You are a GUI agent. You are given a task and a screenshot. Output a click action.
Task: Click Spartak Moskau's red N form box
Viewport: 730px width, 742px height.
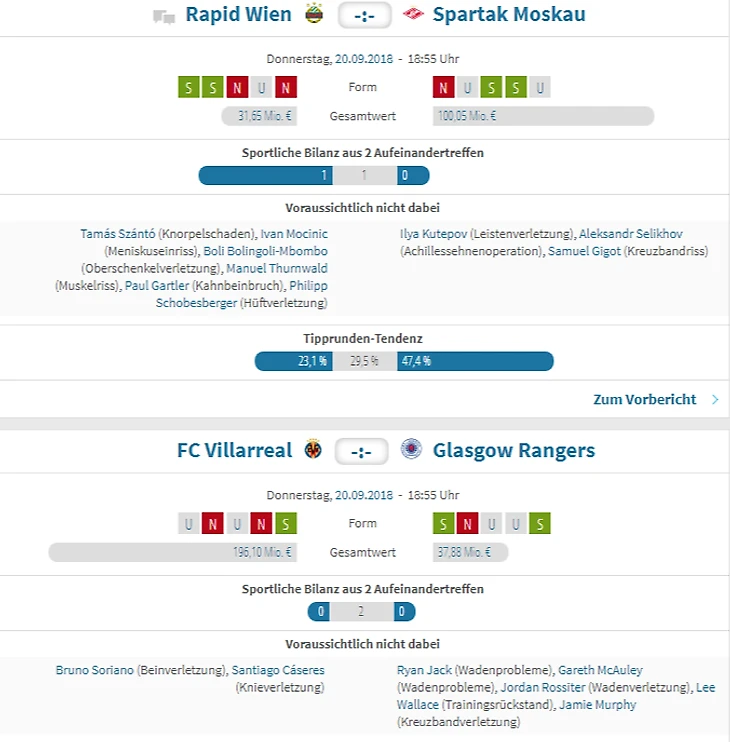(444, 88)
